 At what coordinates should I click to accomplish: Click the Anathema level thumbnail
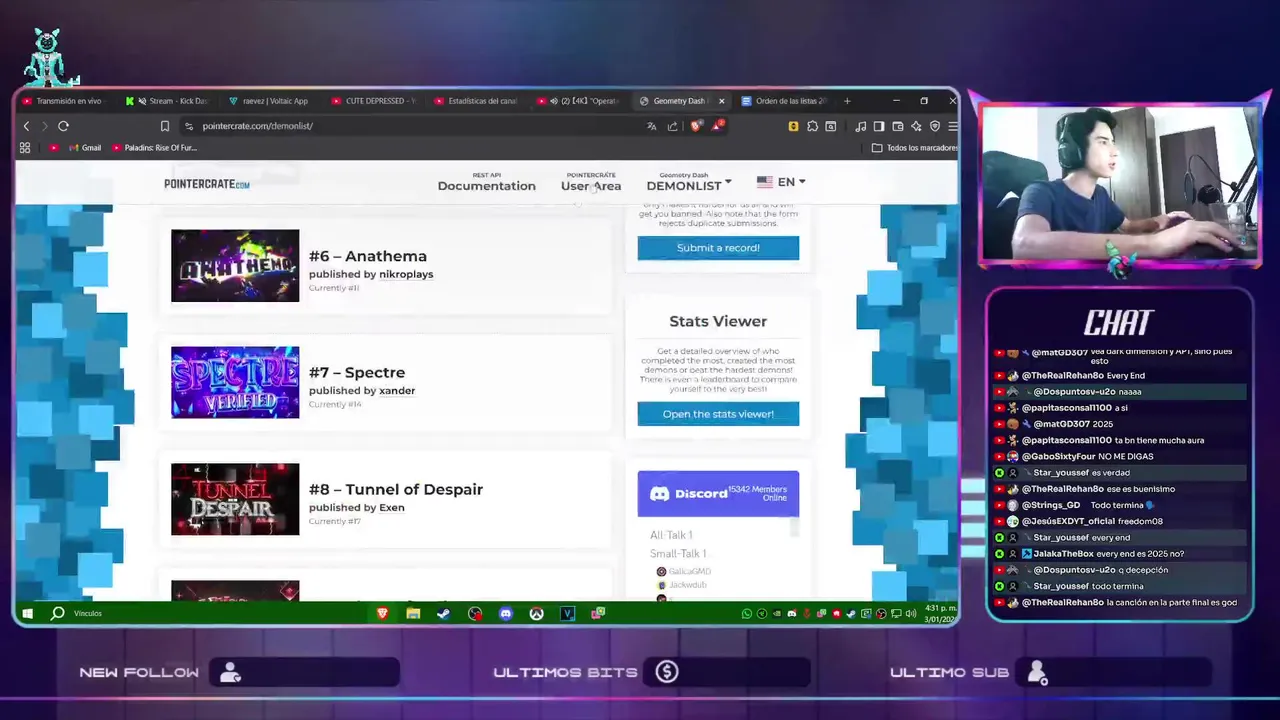(235, 266)
